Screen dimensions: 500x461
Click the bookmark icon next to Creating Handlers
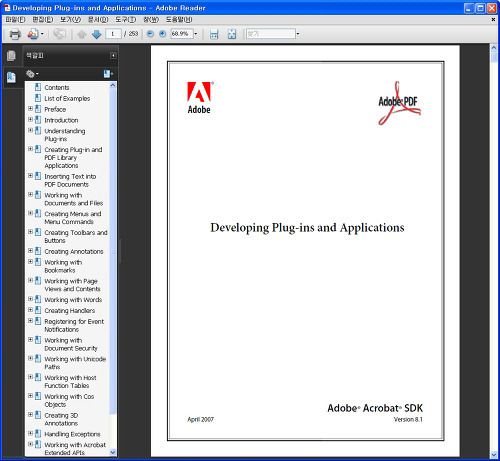[x=38, y=310]
